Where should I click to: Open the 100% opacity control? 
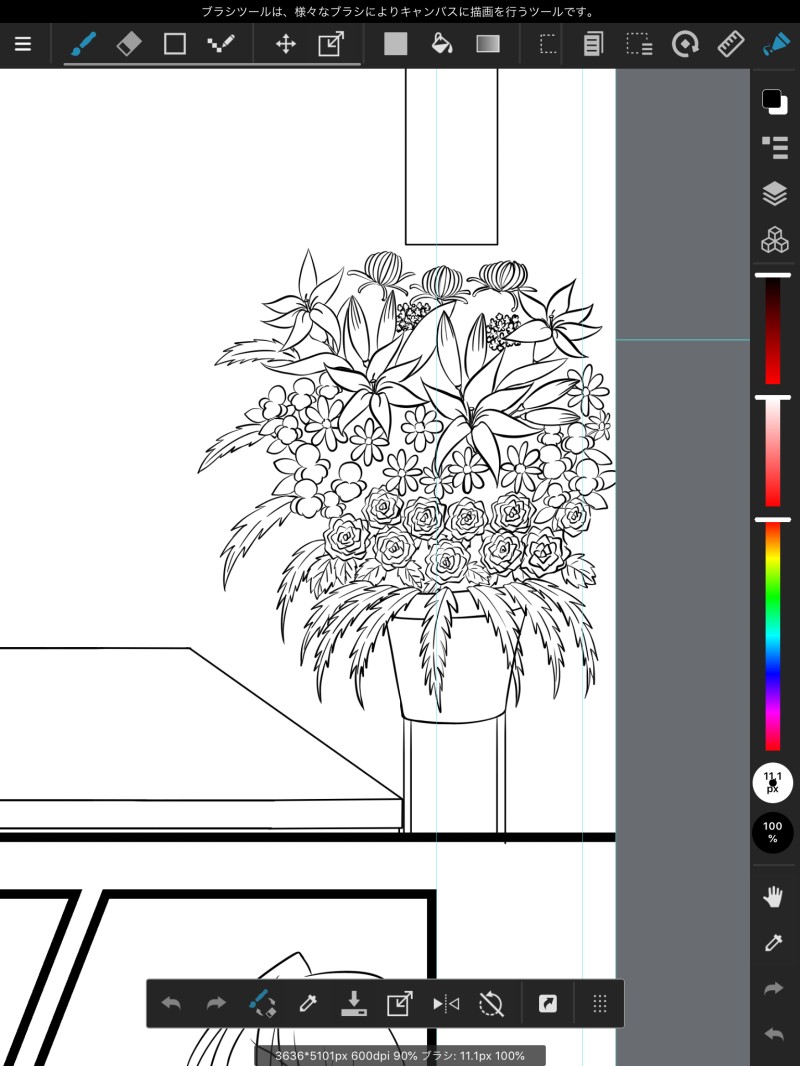point(773,832)
